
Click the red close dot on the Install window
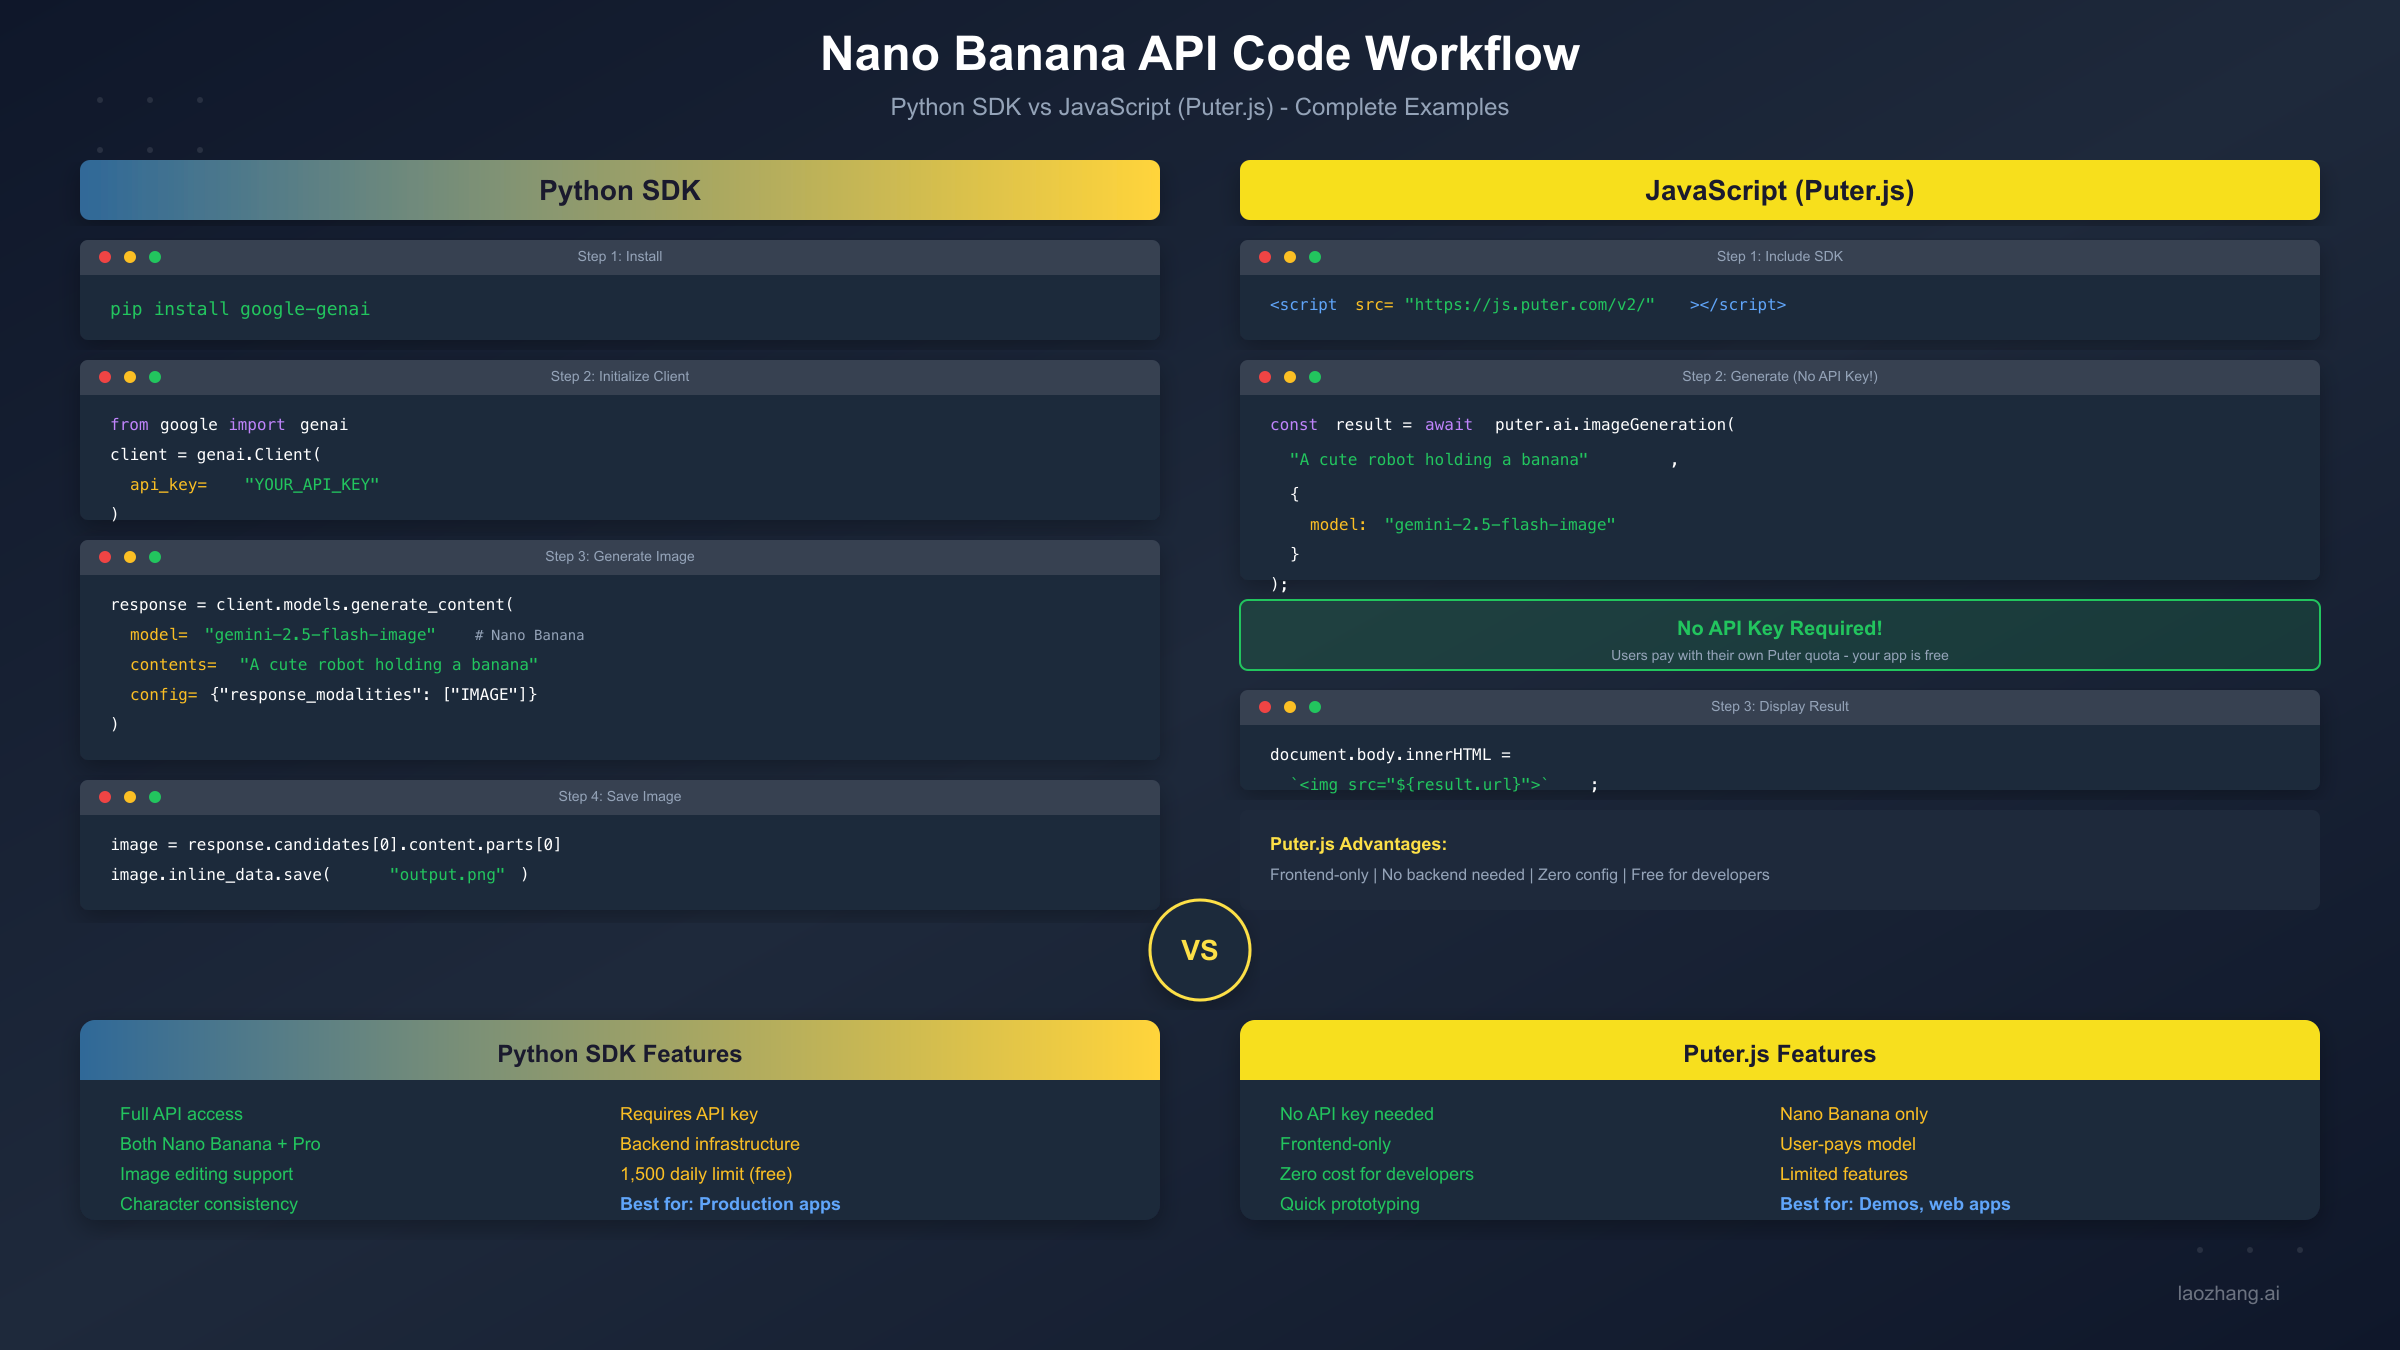105,256
